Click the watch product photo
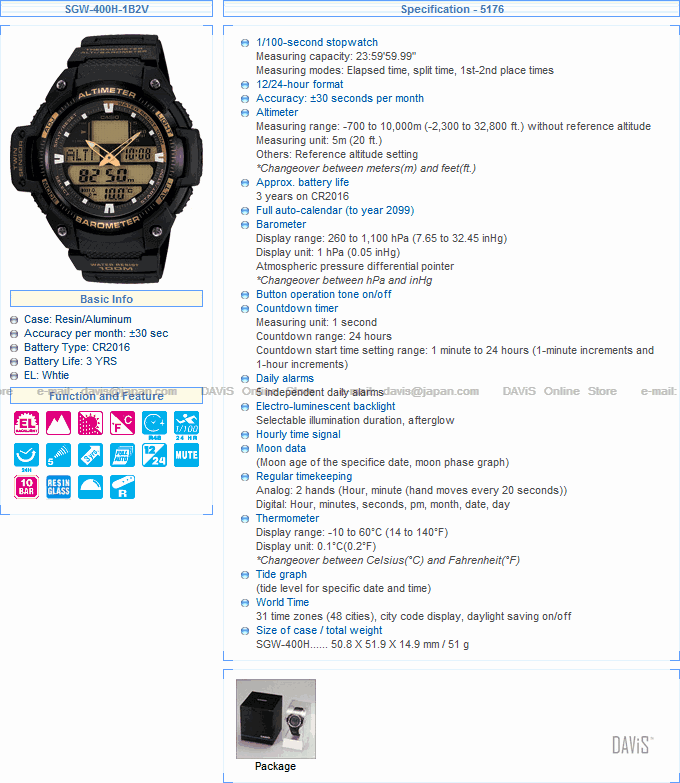 coord(107,158)
